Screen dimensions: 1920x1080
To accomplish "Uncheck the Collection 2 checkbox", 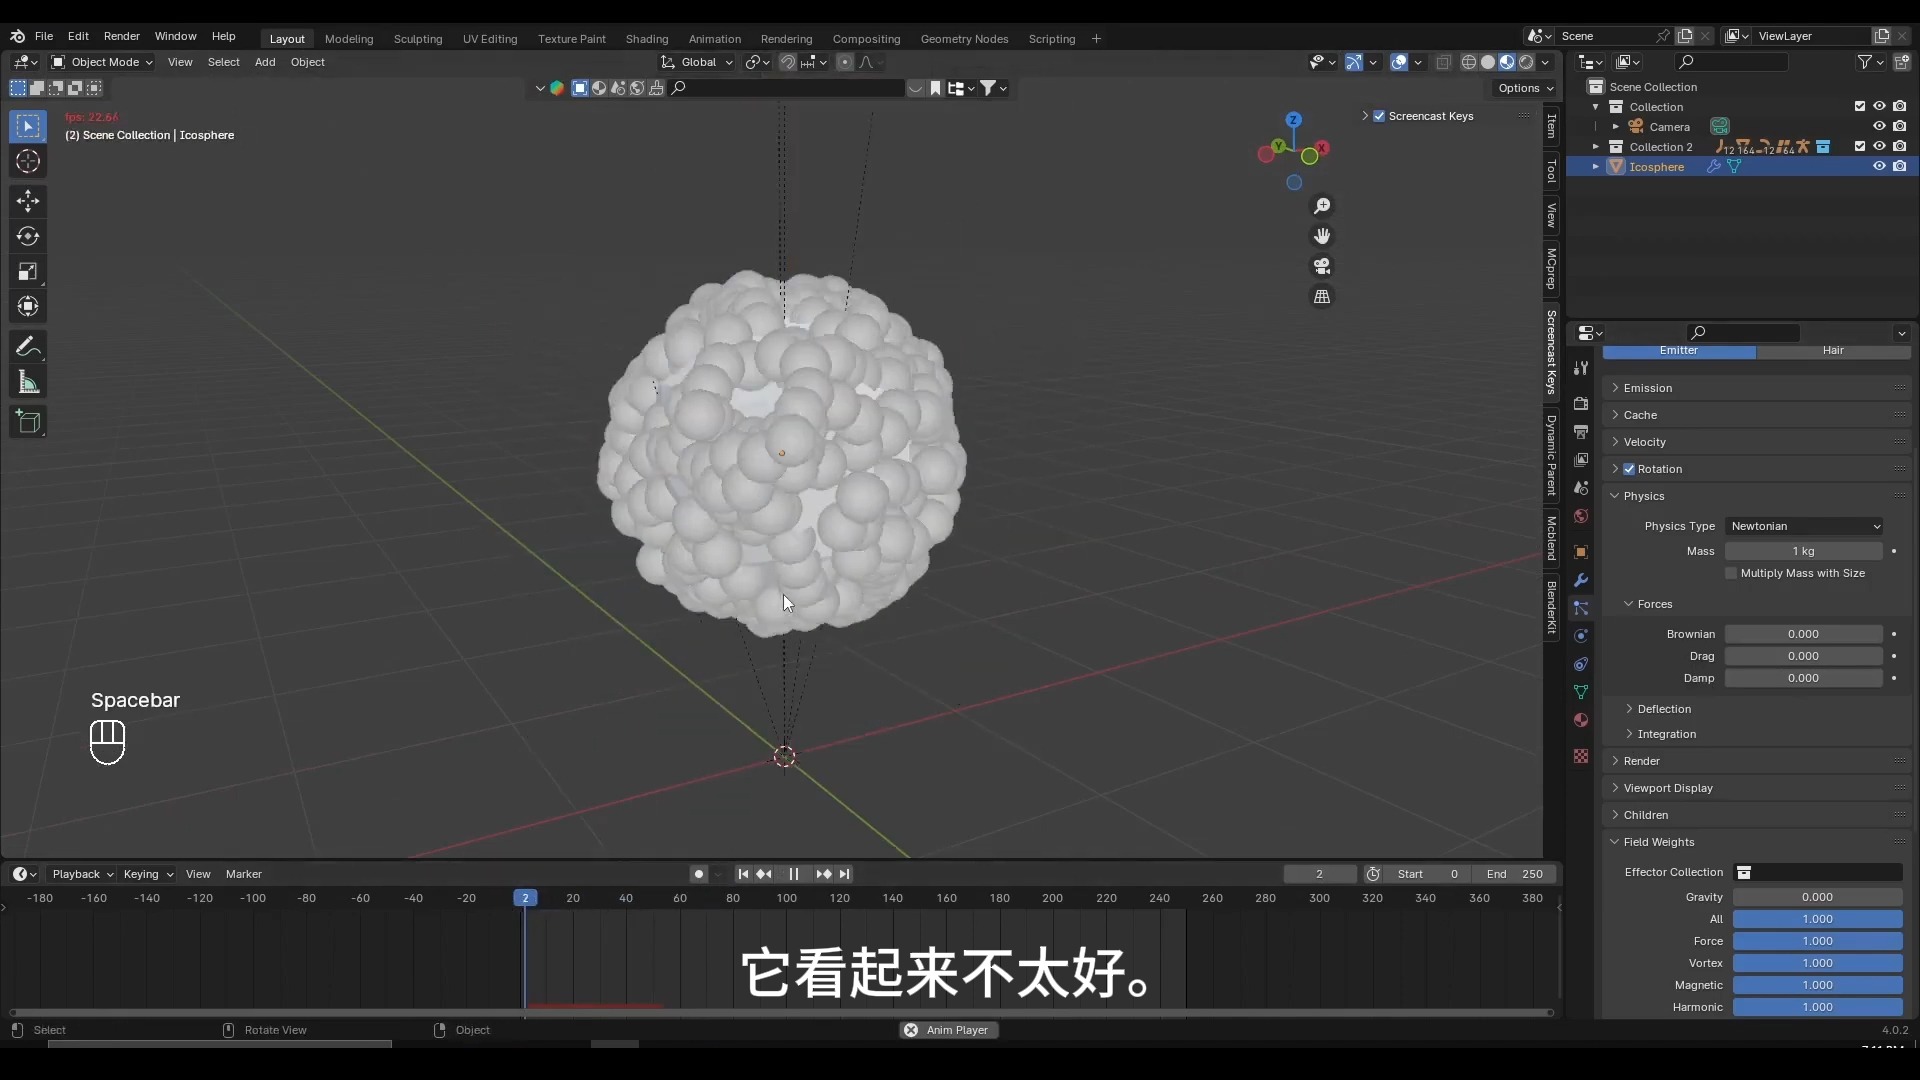I will click(x=1858, y=146).
